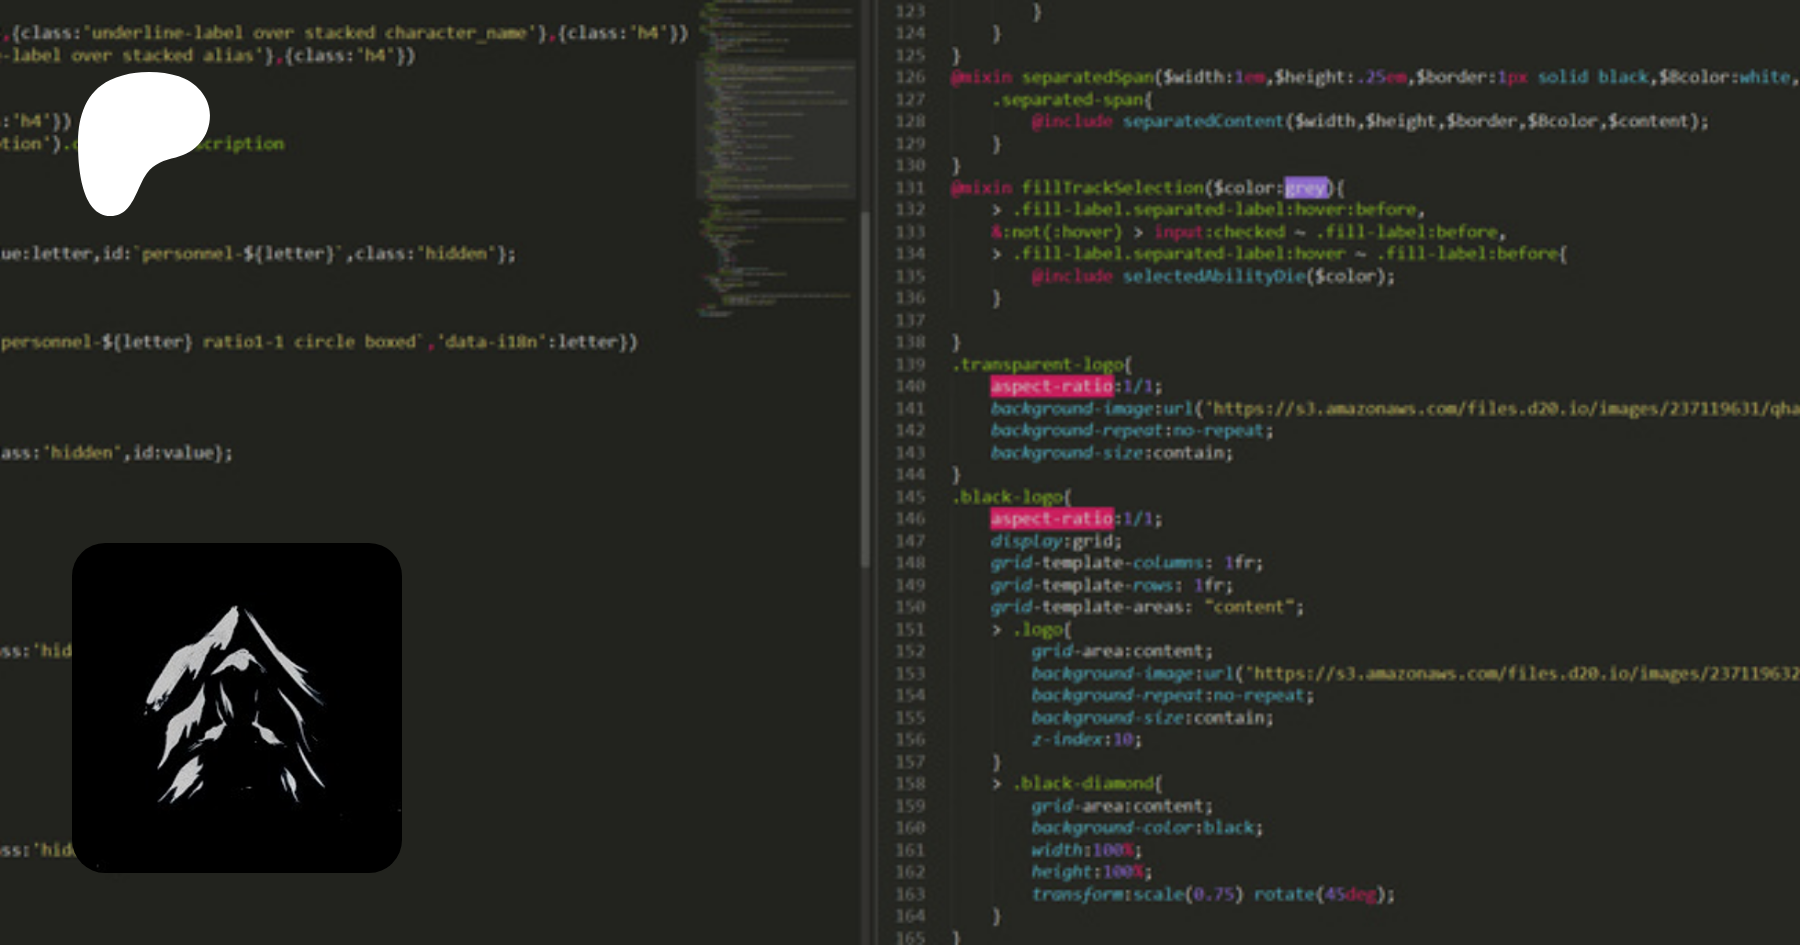The height and width of the screenshot is (945, 1800).
Task: Click highlighted aspect-ratio property under .black-logo
Action: point(1051,519)
